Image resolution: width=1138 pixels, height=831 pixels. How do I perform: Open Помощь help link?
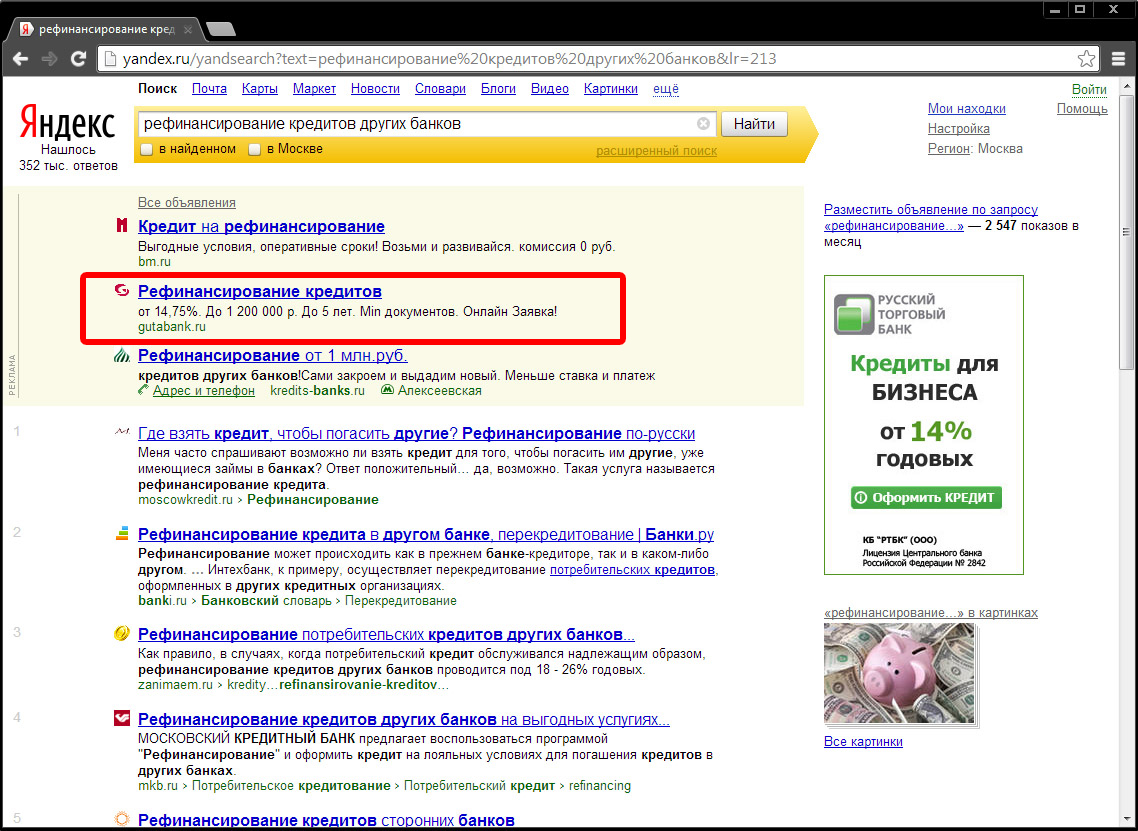click(x=1082, y=108)
